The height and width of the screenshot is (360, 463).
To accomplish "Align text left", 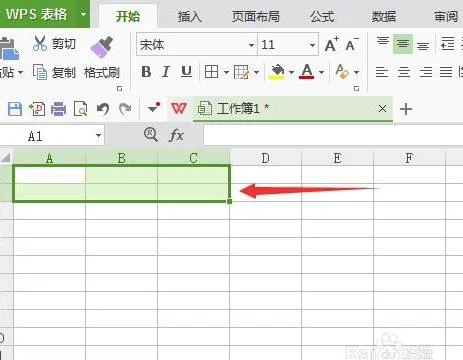I will pyautogui.click(x=382, y=72).
